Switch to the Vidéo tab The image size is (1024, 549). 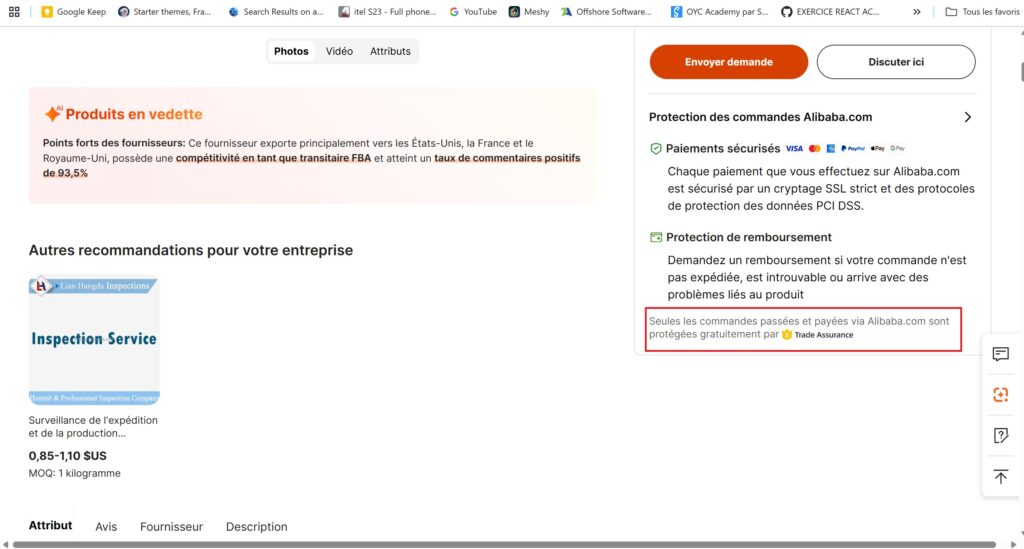pos(339,51)
